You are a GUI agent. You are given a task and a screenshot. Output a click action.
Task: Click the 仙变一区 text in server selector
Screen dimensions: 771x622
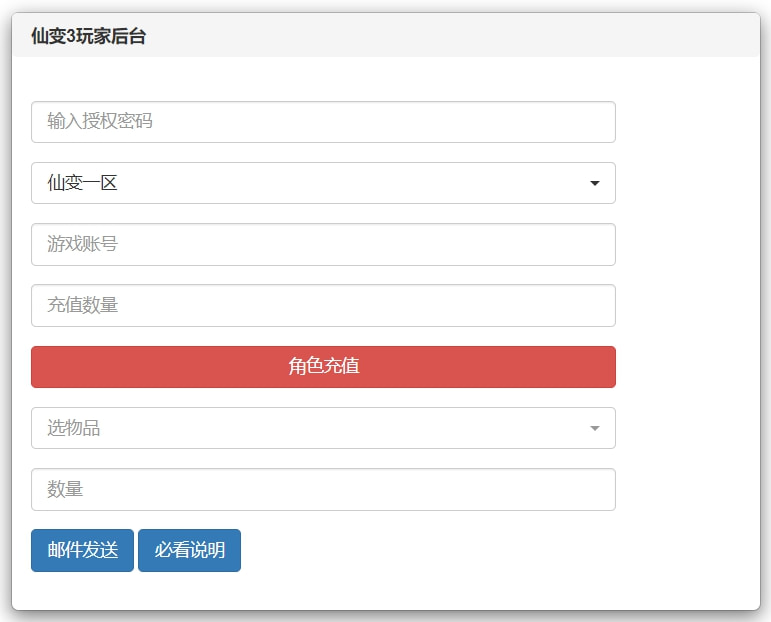point(82,183)
